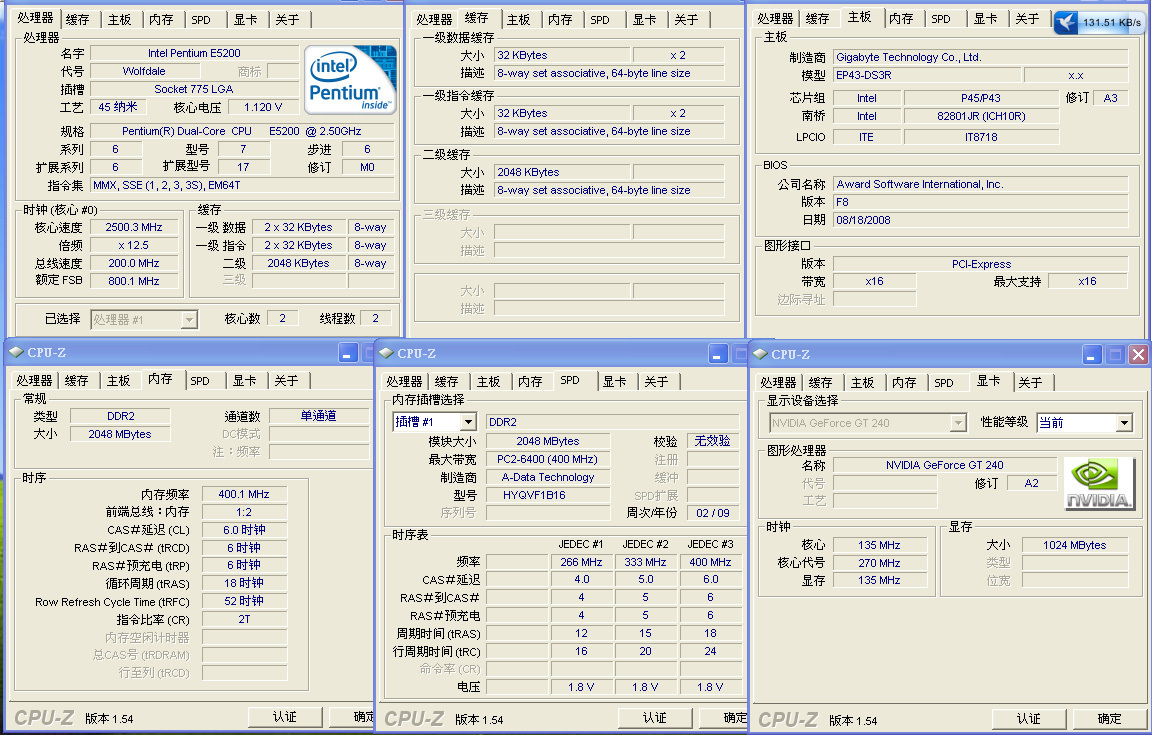Viewport: 1152px width, 735px height.
Task: Select 内存 tab in the cache details window
Action: pyautogui.click(x=560, y=20)
